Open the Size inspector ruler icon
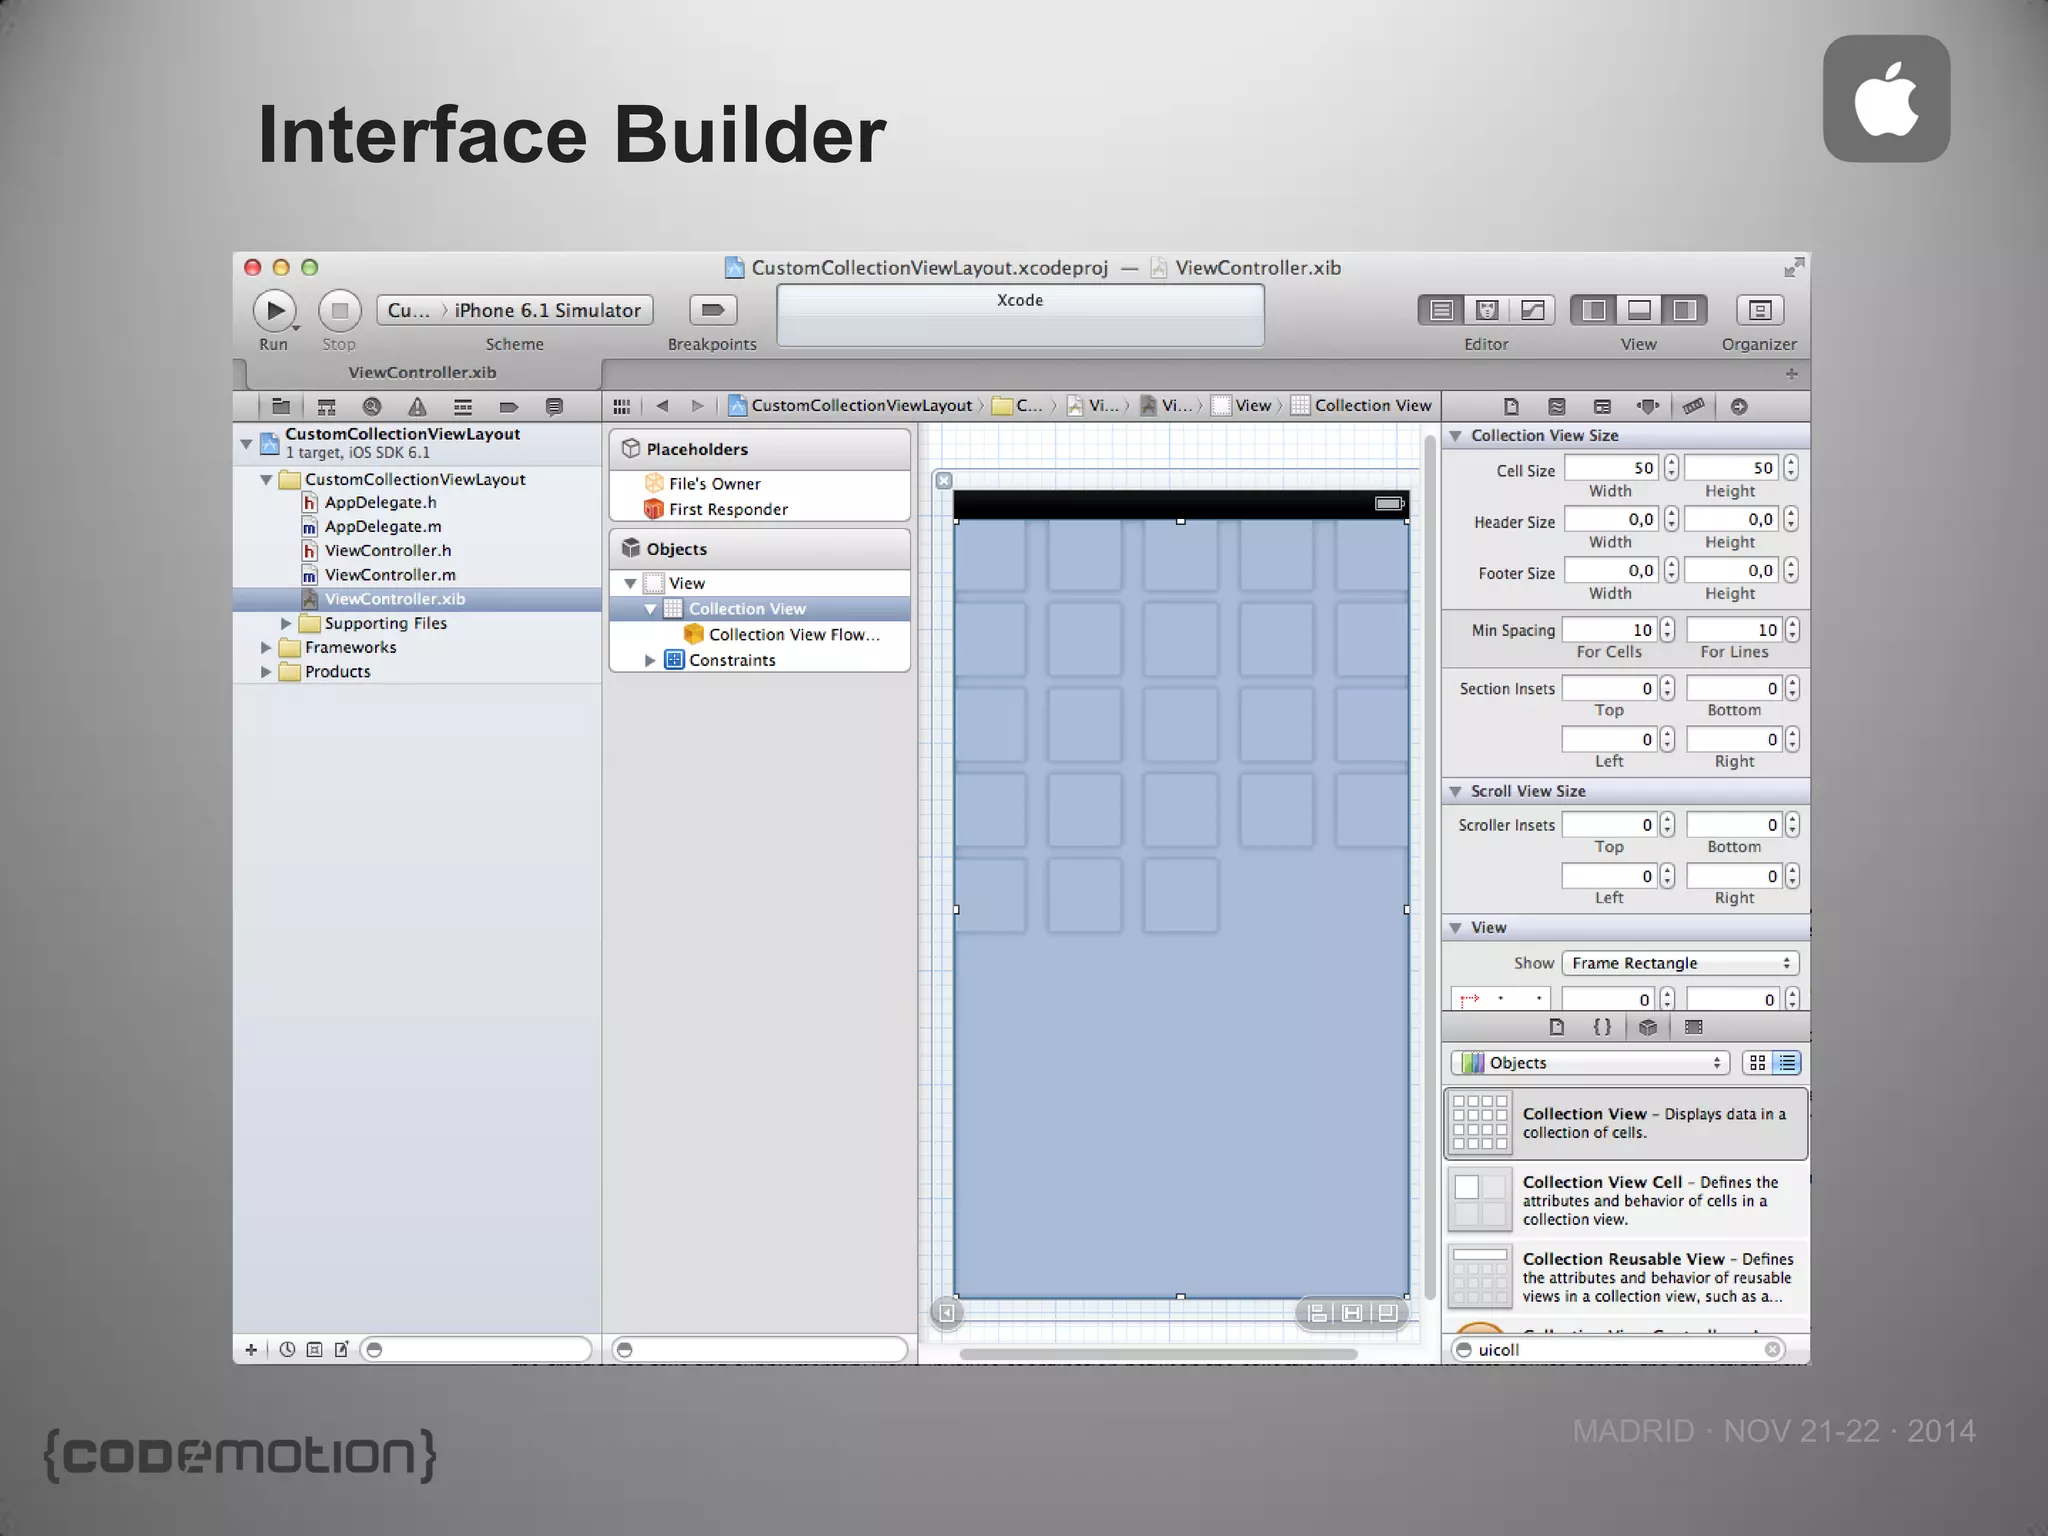This screenshot has width=2048, height=1536. [x=1693, y=407]
